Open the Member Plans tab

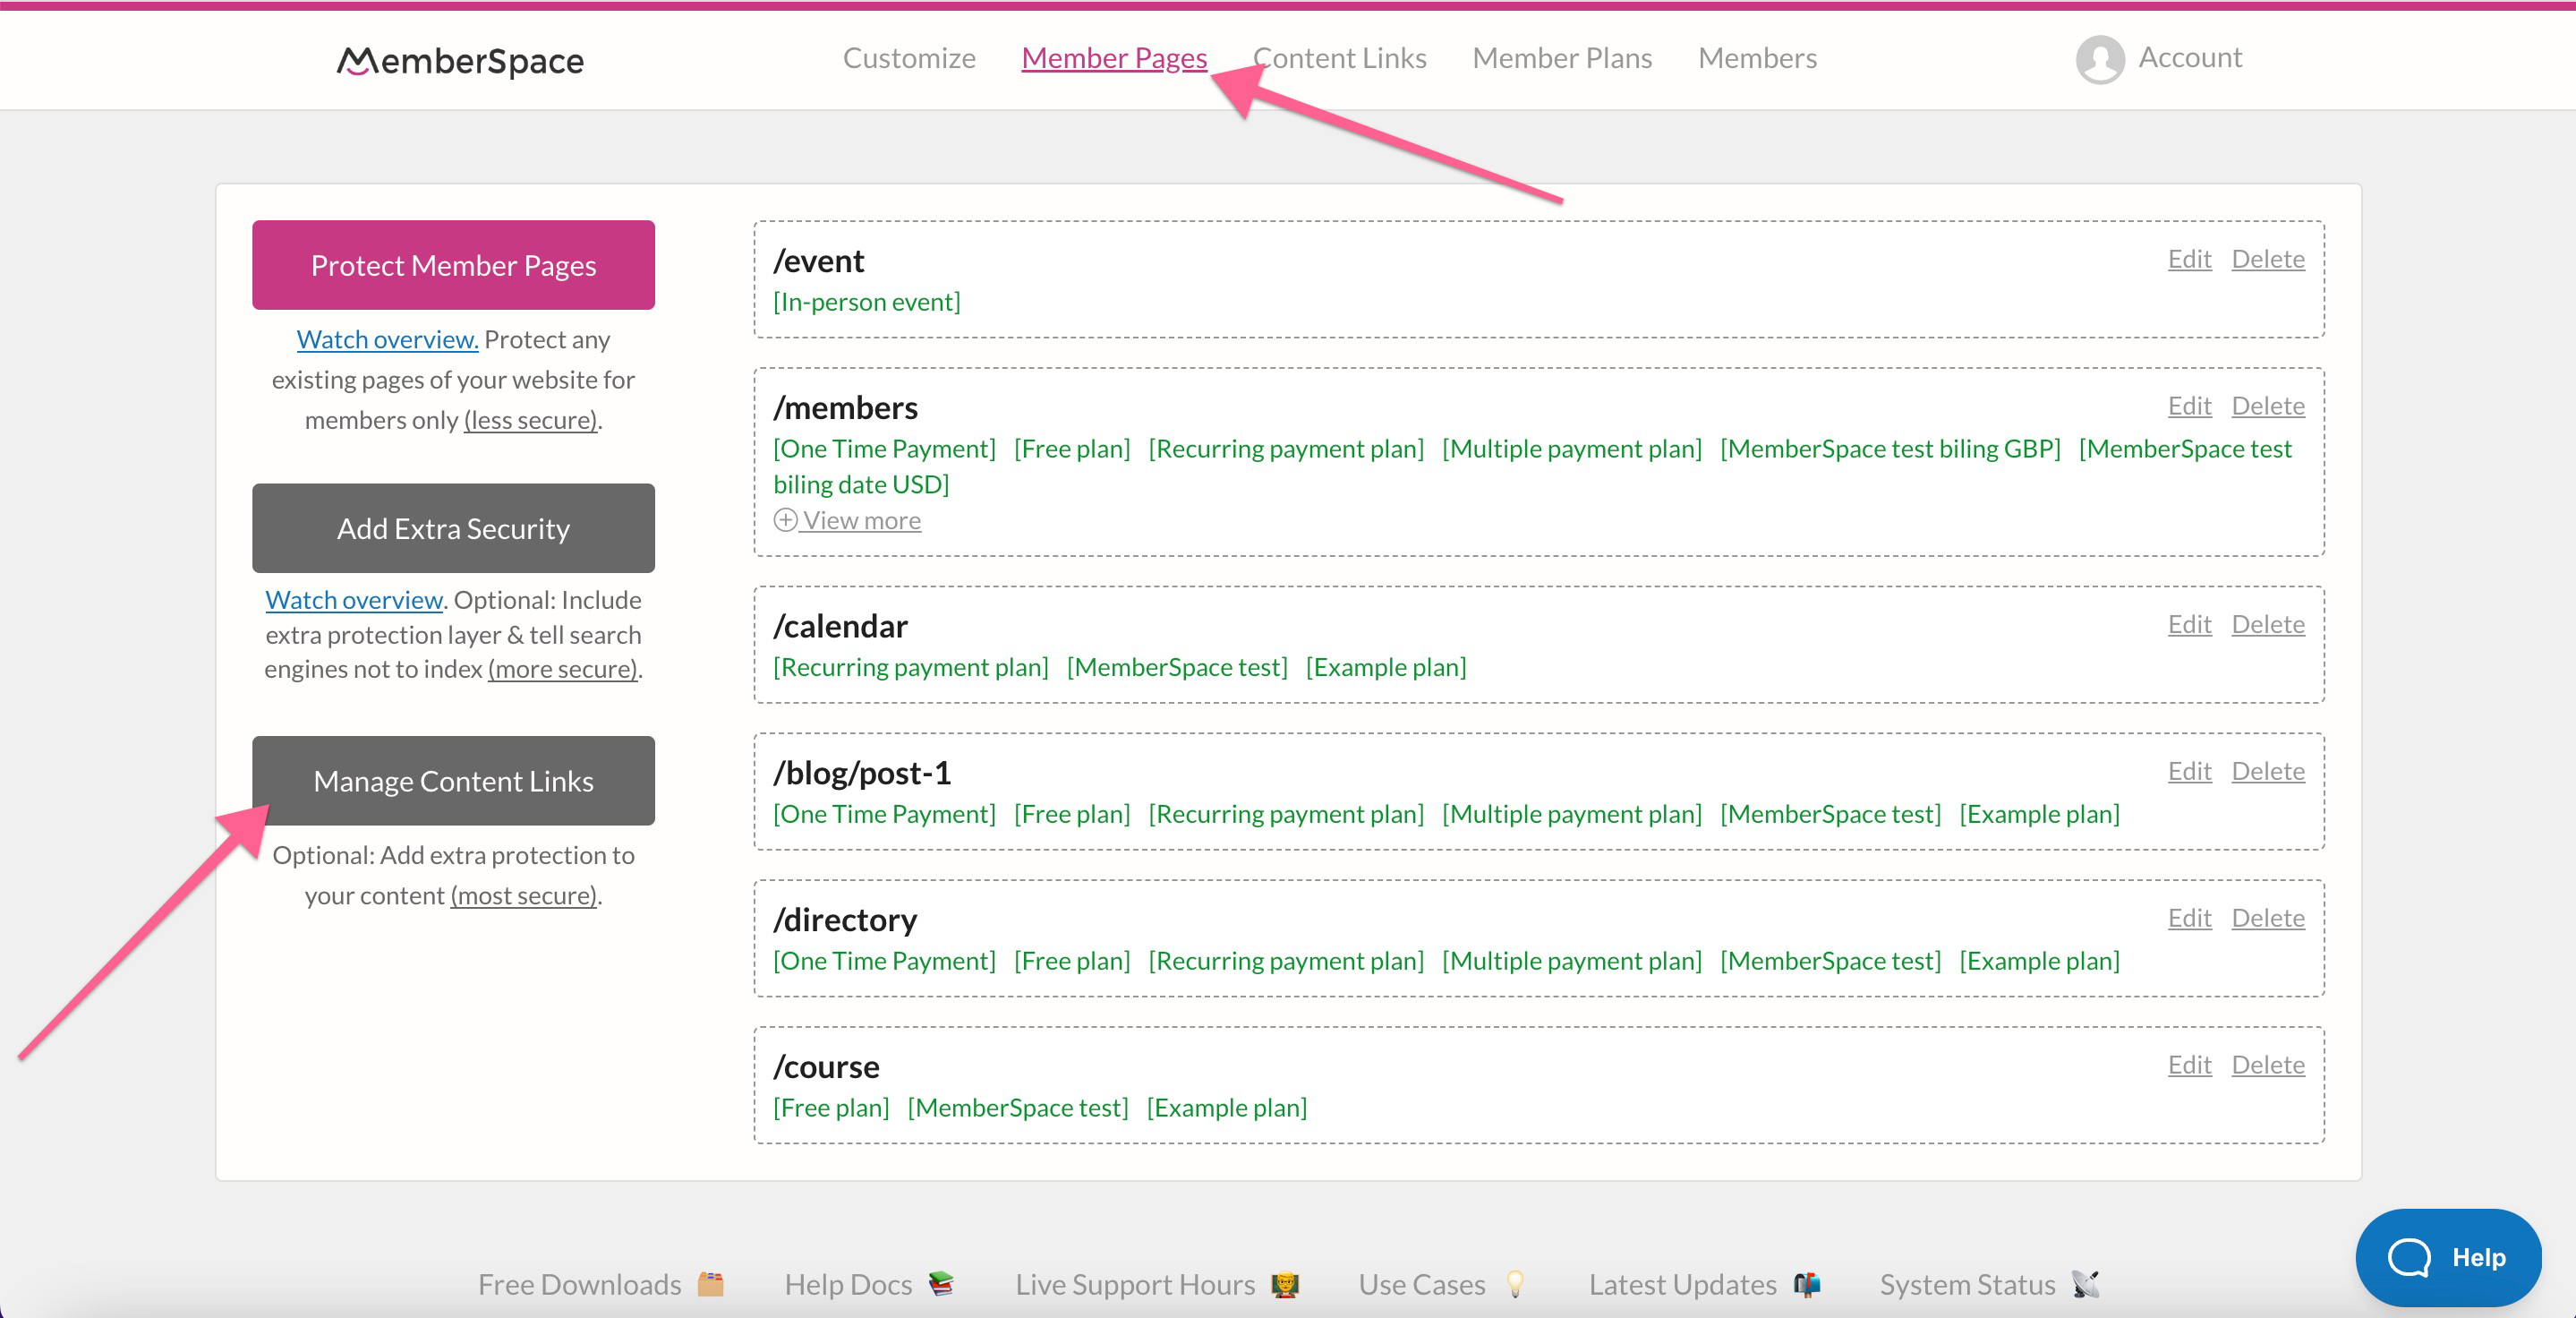tap(1562, 58)
